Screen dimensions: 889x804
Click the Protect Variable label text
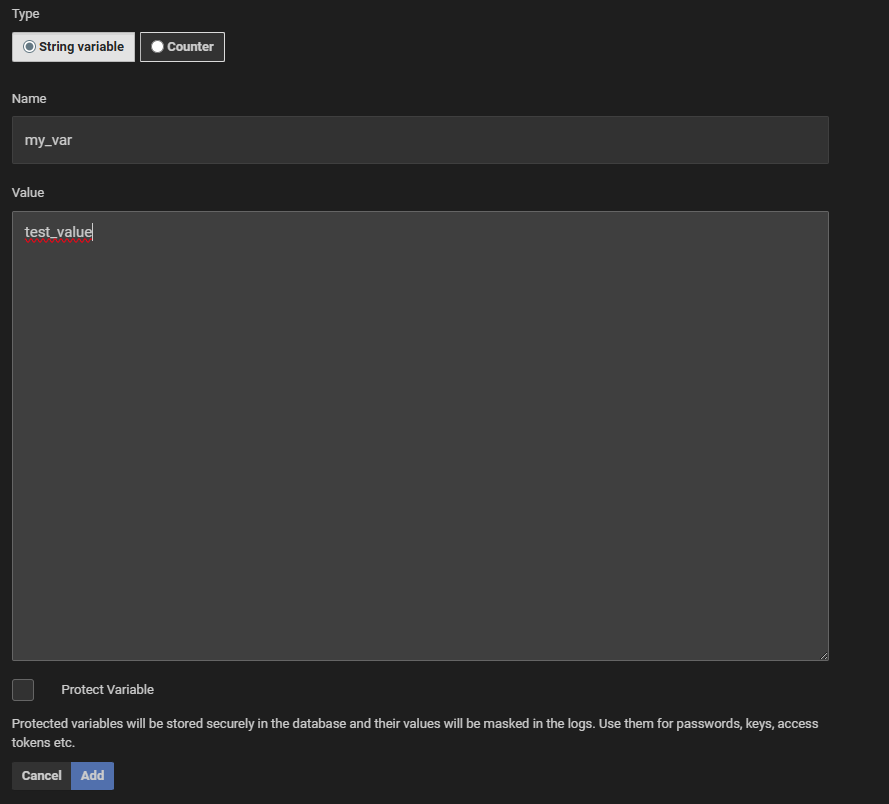[x=107, y=689]
